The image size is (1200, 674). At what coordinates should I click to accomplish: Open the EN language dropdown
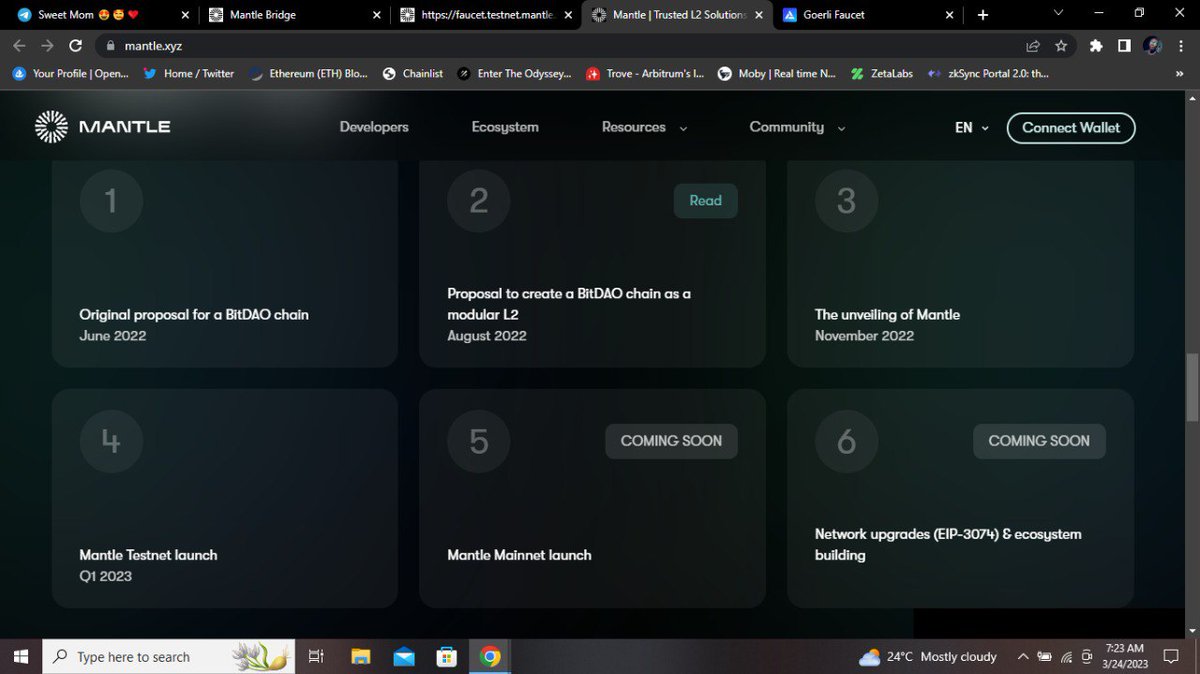pos(972,127)
